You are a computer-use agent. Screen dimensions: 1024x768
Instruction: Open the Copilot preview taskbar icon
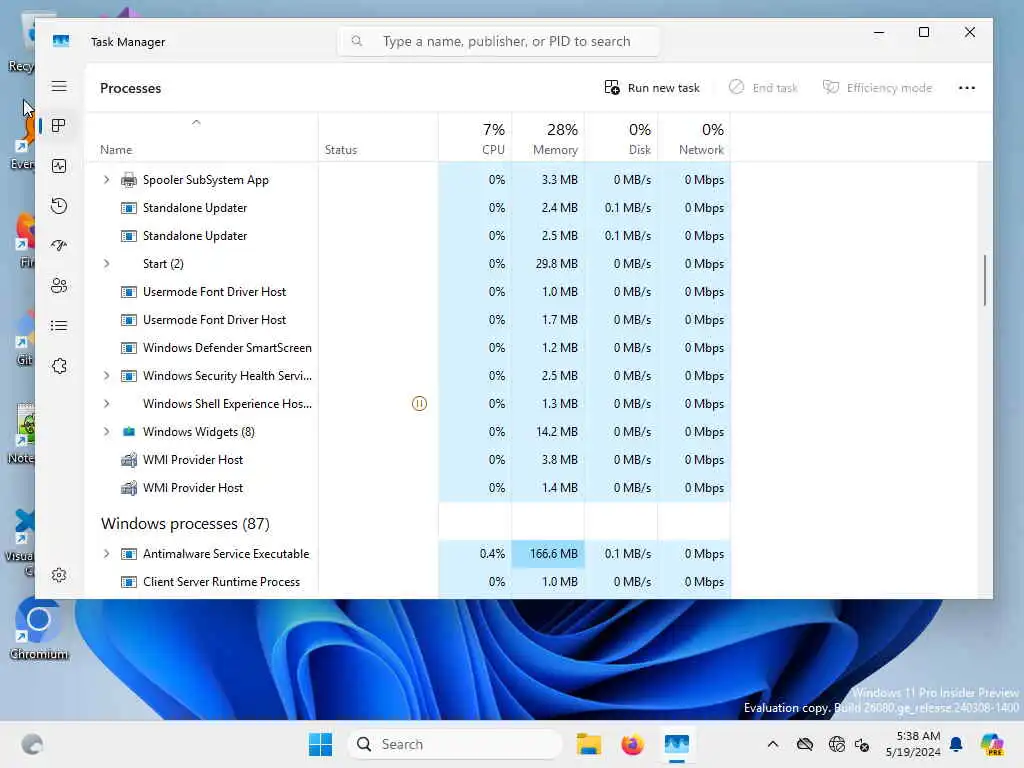tap(992, 744)
